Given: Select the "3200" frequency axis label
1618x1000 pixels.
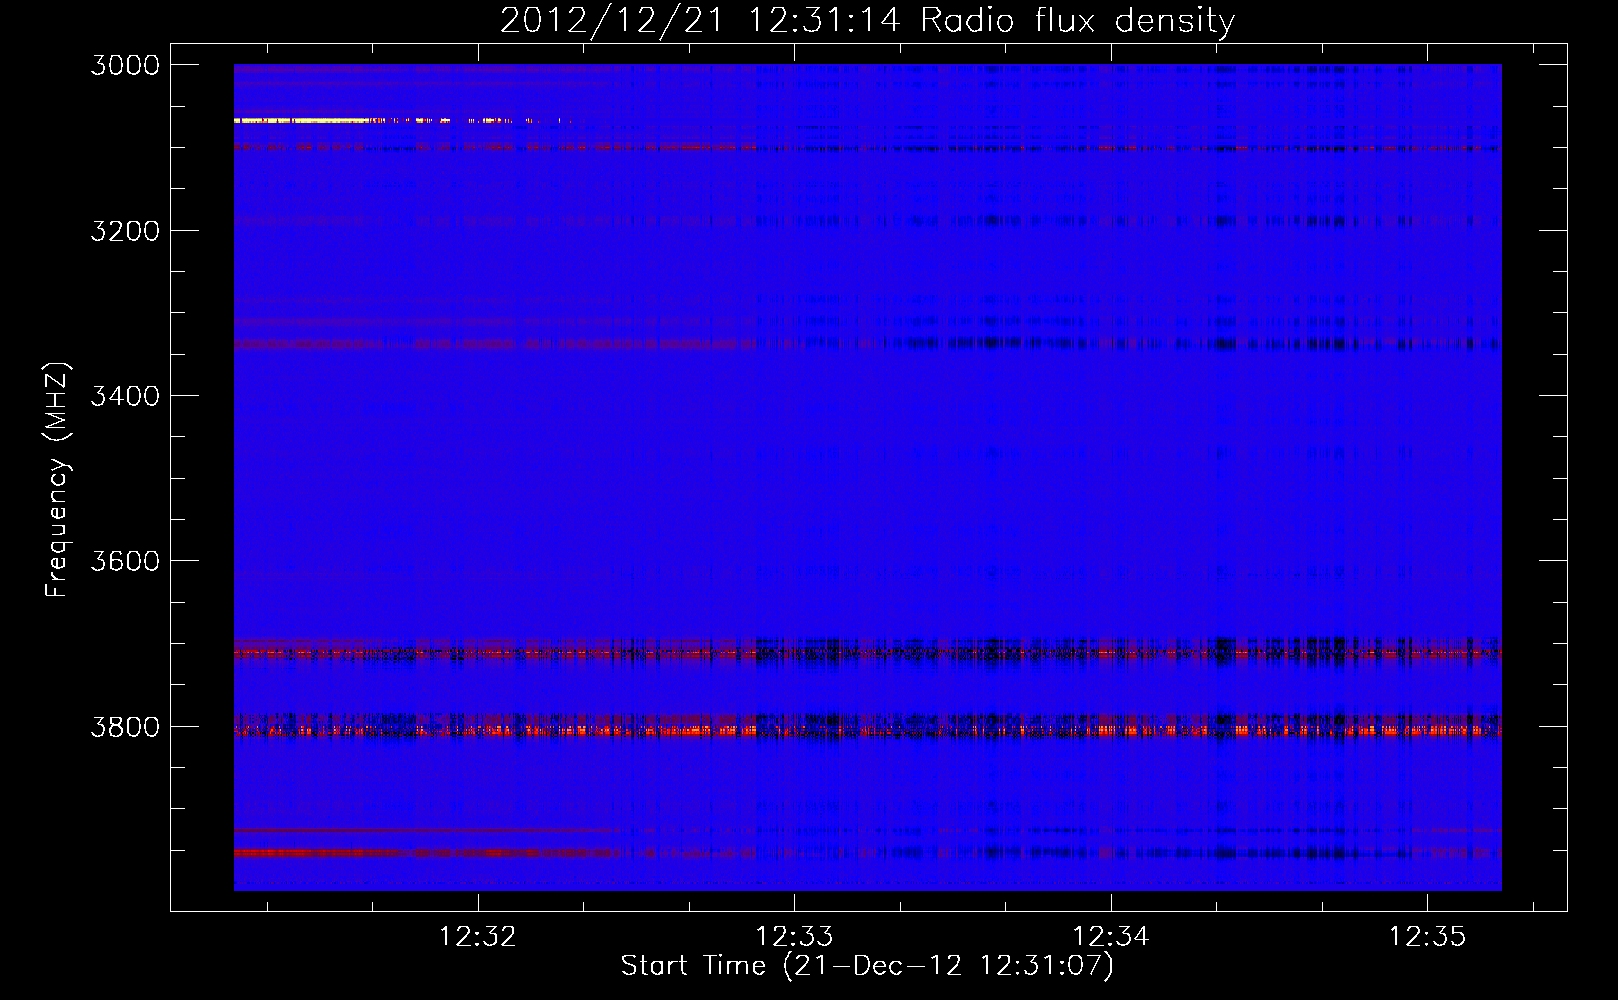Looking at the screenshot, I should (x=125, y=231).
